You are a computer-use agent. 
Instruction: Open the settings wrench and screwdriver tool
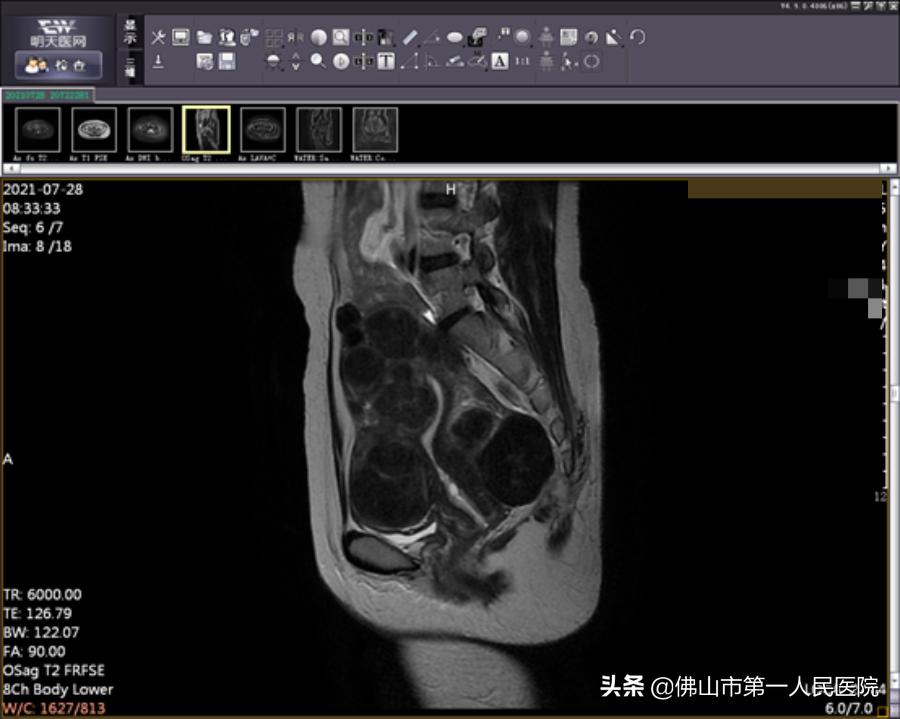click(x=158, y=38)
